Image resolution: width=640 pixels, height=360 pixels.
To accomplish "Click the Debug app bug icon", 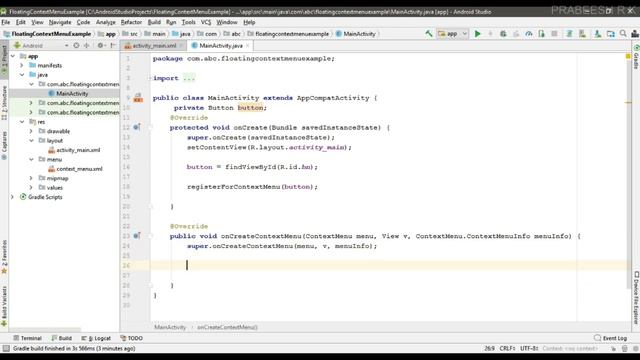I will point(503,34).
